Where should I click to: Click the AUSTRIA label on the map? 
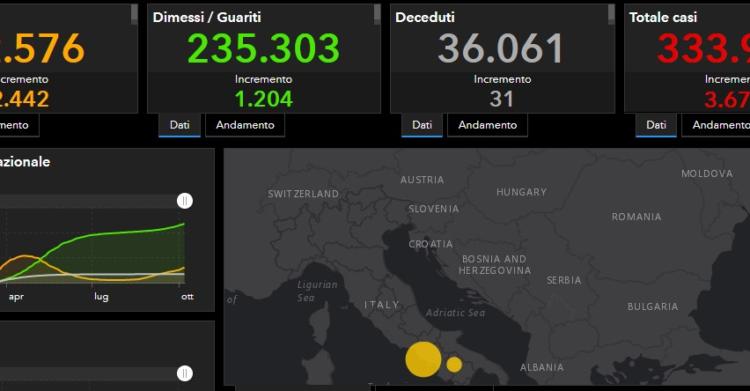pyautogui.click(x=422, y=180)
